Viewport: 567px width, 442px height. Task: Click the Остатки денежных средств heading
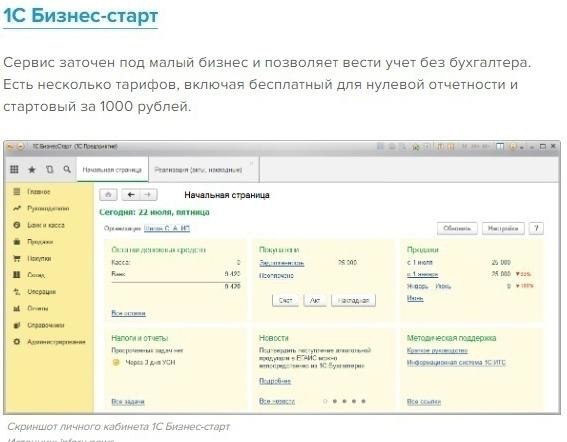coord(158,250)
